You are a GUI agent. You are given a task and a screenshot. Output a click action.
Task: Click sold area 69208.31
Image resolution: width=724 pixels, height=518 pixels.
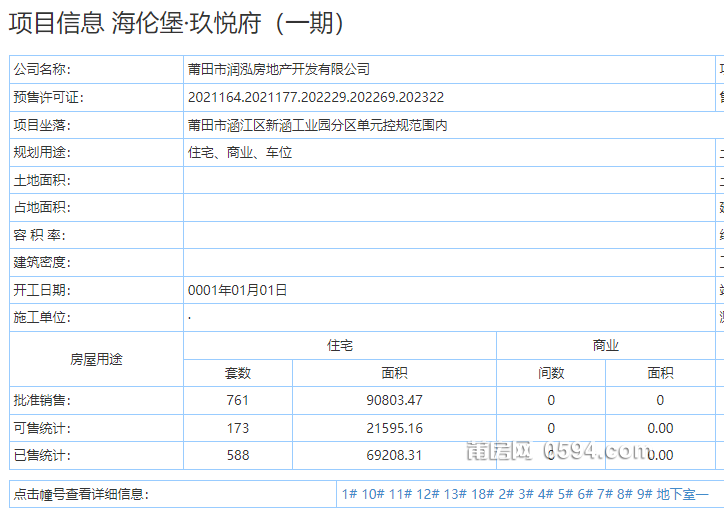tap(394, 455)
